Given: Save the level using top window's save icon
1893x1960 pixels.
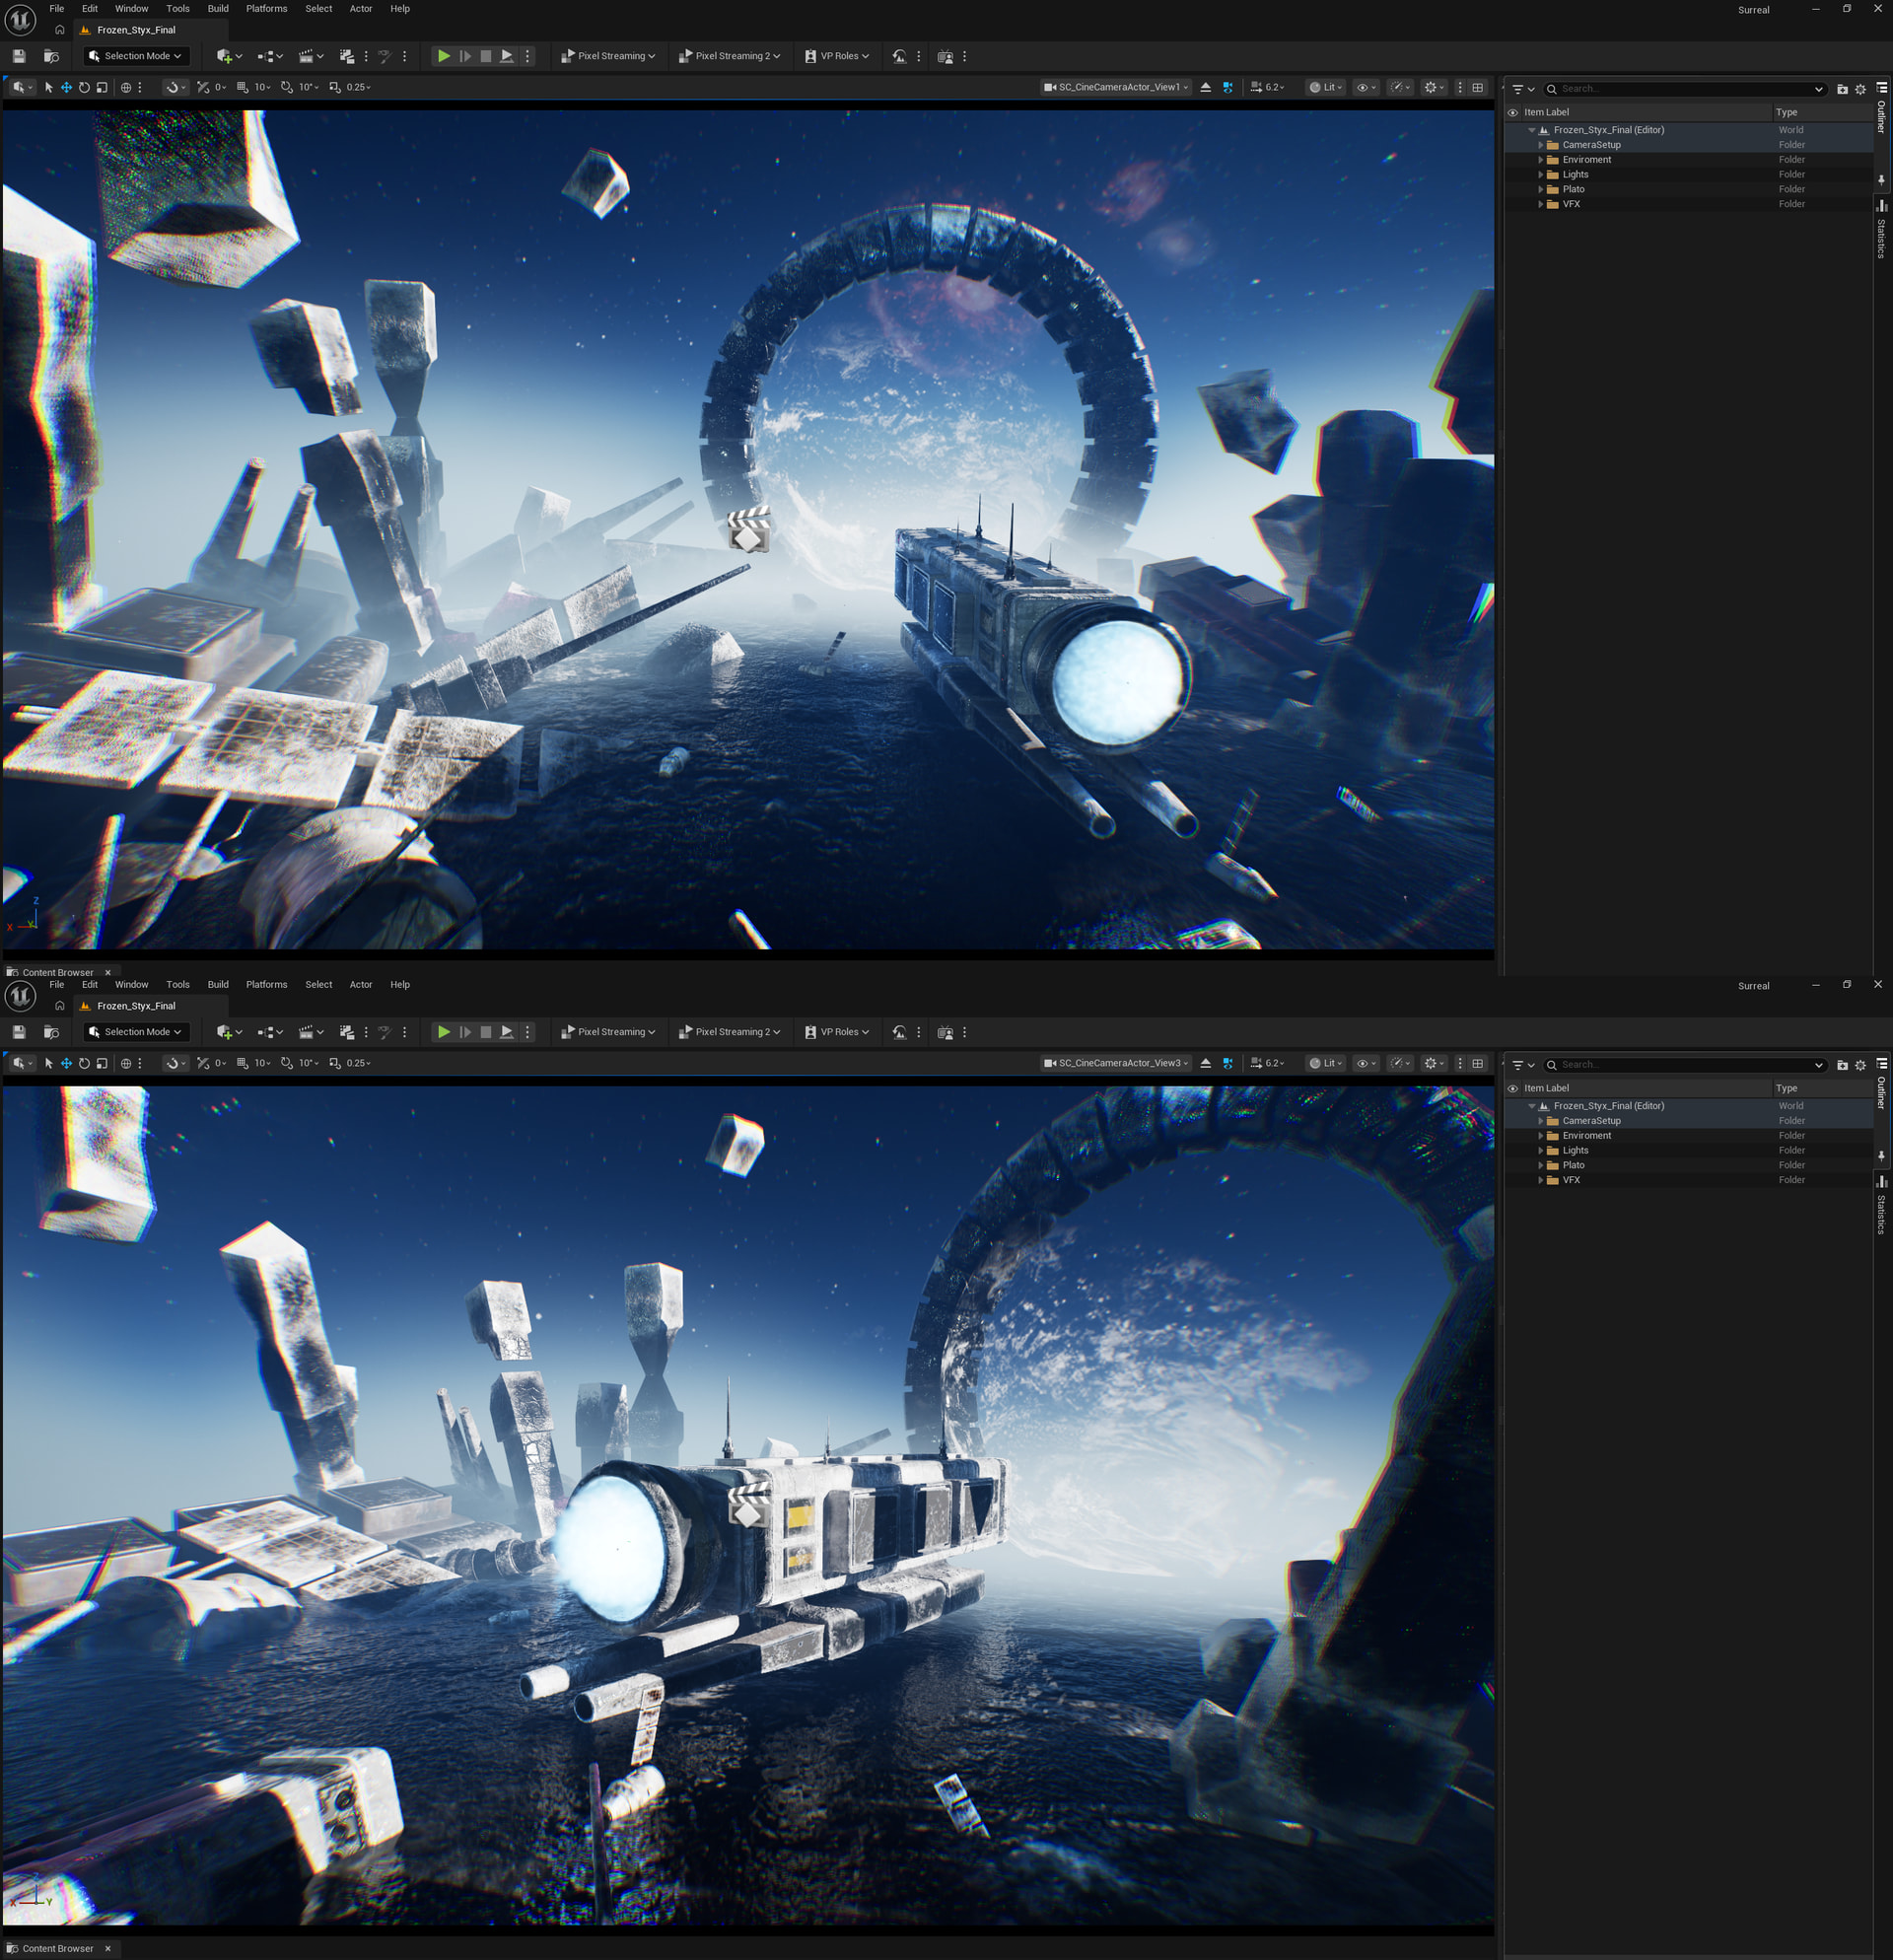Looking at the screenshot, I should coord(19,56).
